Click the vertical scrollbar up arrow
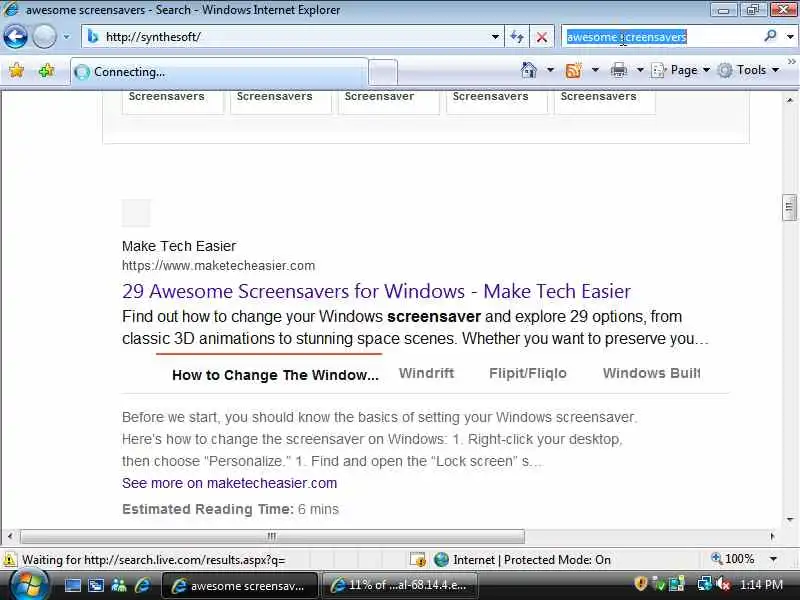Screen dimensions: 800x600 [x=789, y=100]
